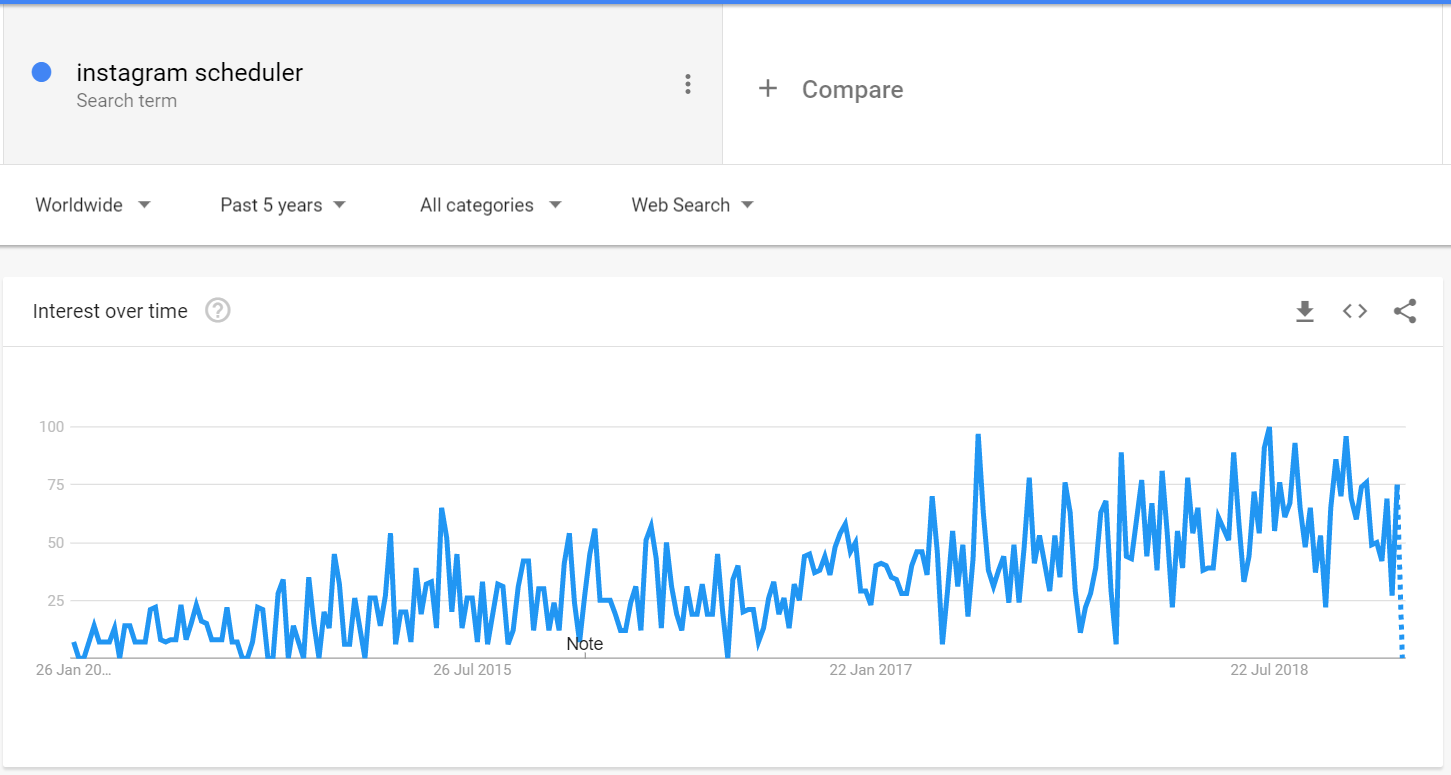Open the All categories filter dropdown
Viewport: 1451px width, 775px height.
pyautogui.click(x=489, y=205)
